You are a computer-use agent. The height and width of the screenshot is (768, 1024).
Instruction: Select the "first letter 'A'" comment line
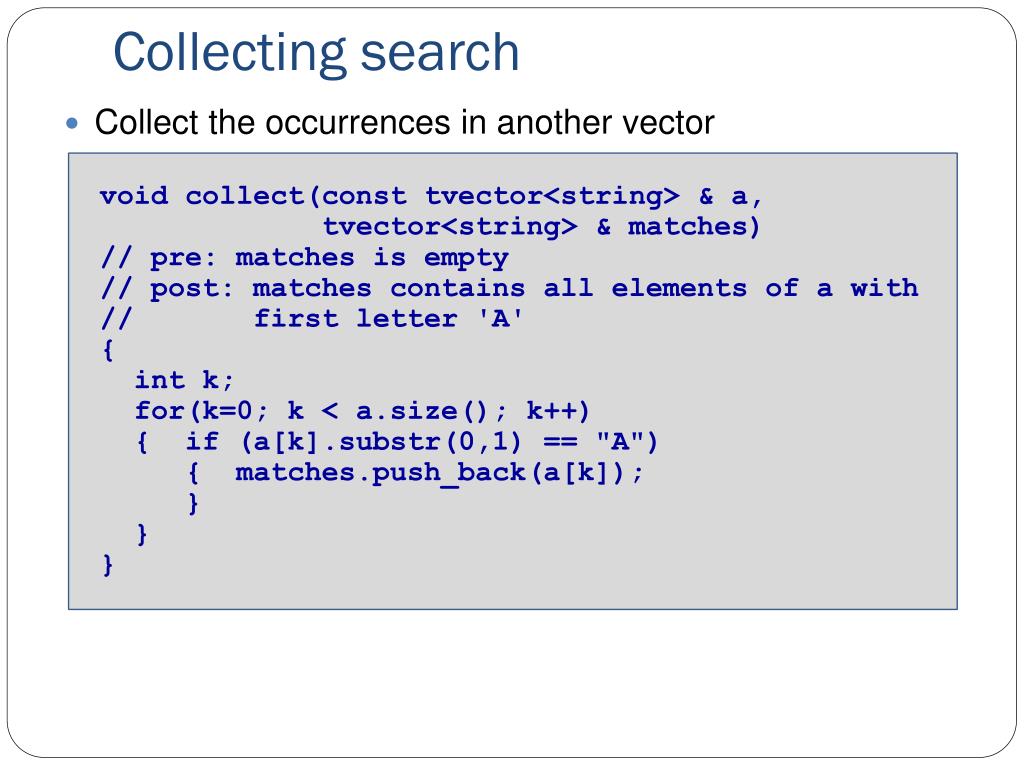point(388,319)
